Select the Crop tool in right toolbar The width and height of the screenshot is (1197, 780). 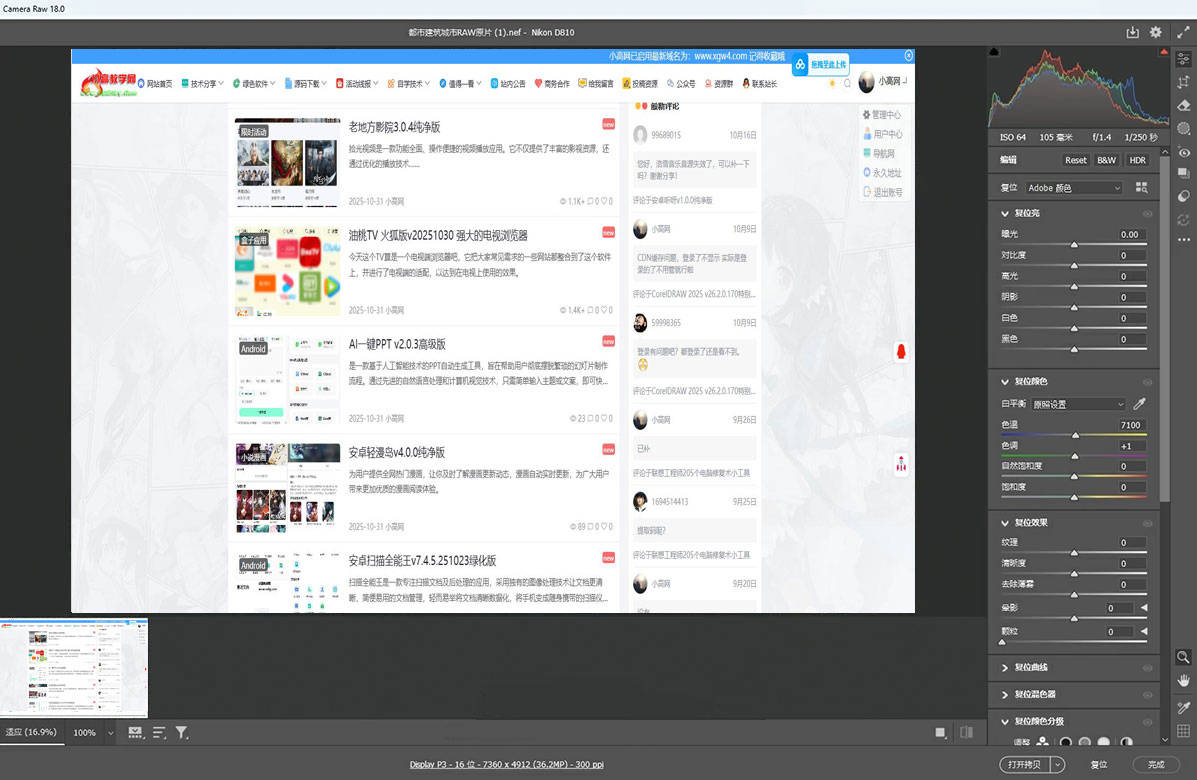coord(1183,82)
